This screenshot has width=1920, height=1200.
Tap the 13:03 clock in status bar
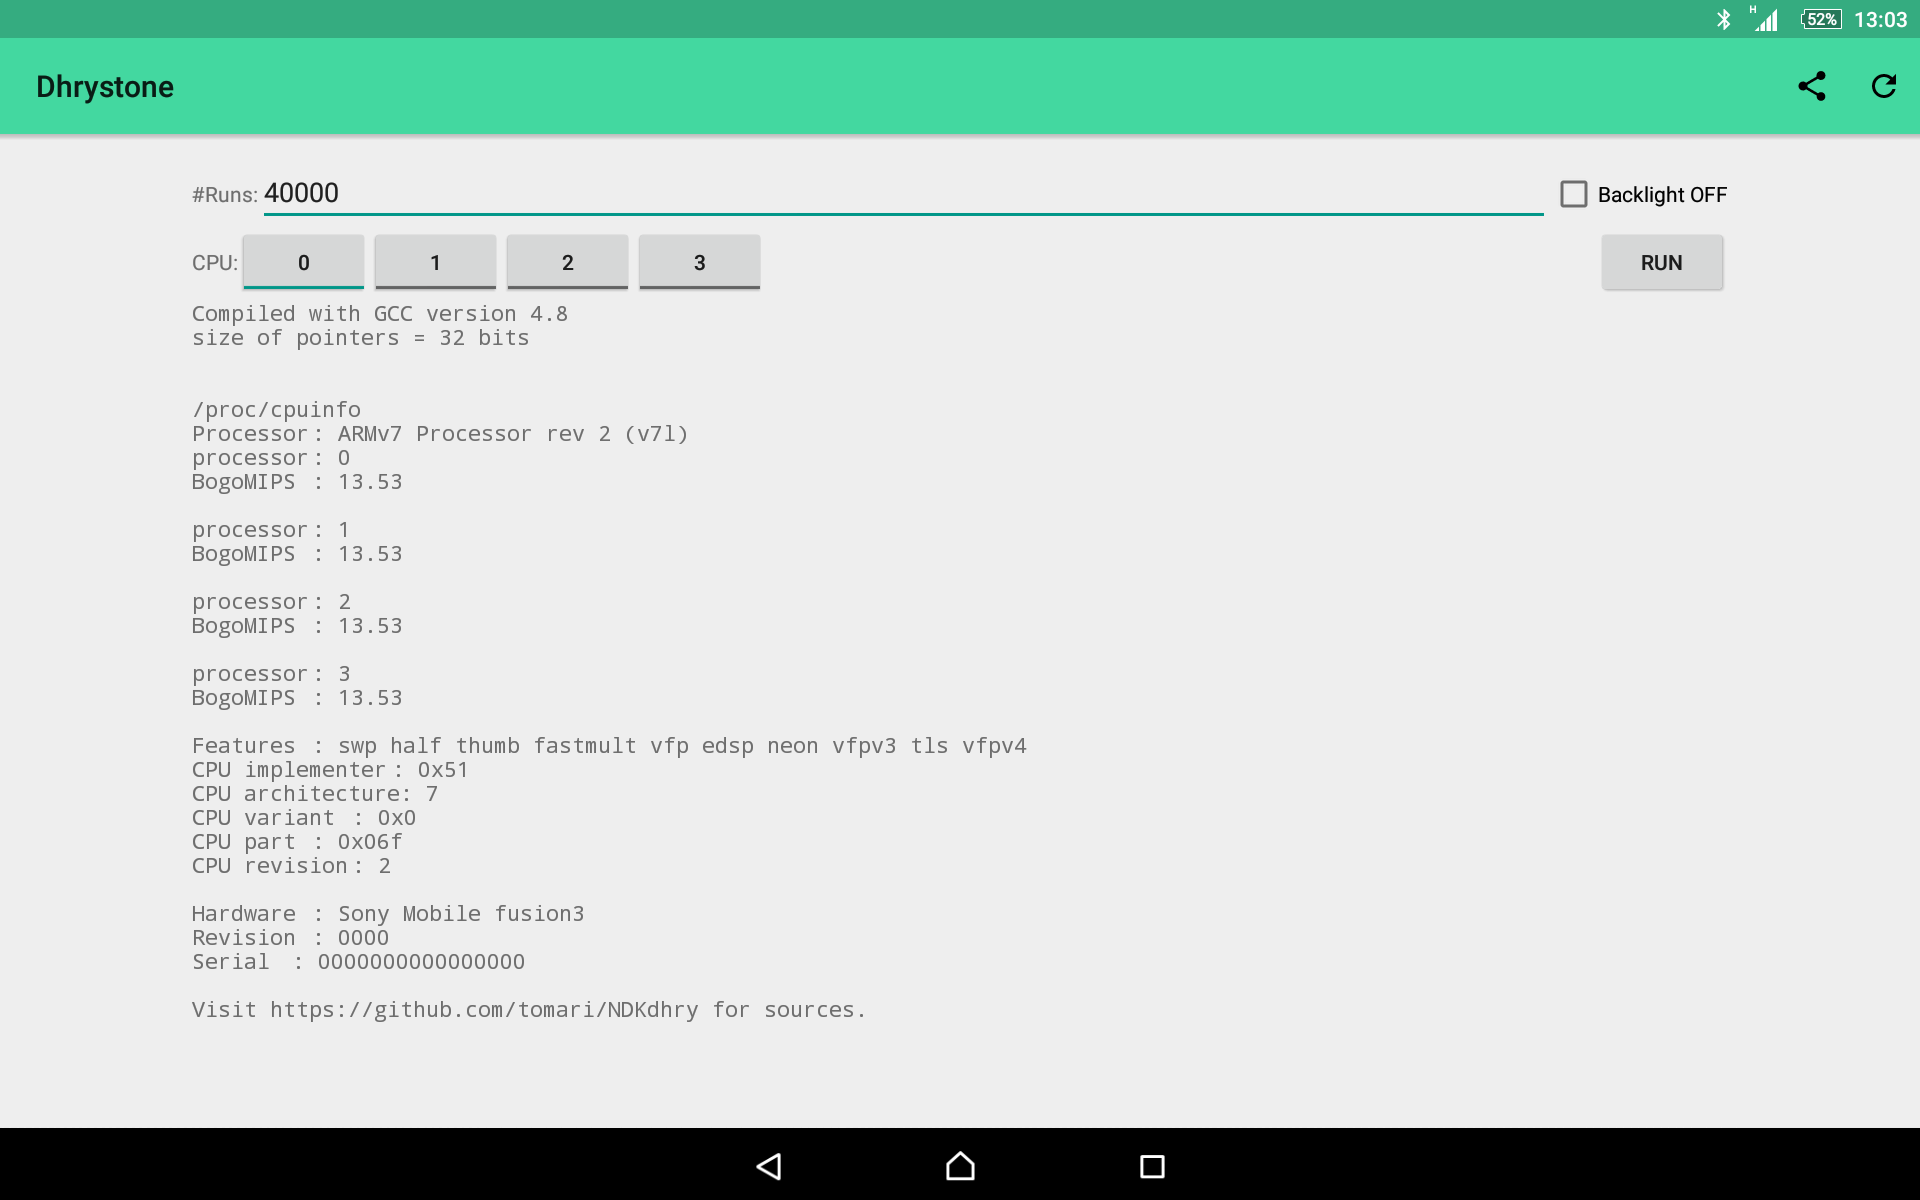(1880, 20)
